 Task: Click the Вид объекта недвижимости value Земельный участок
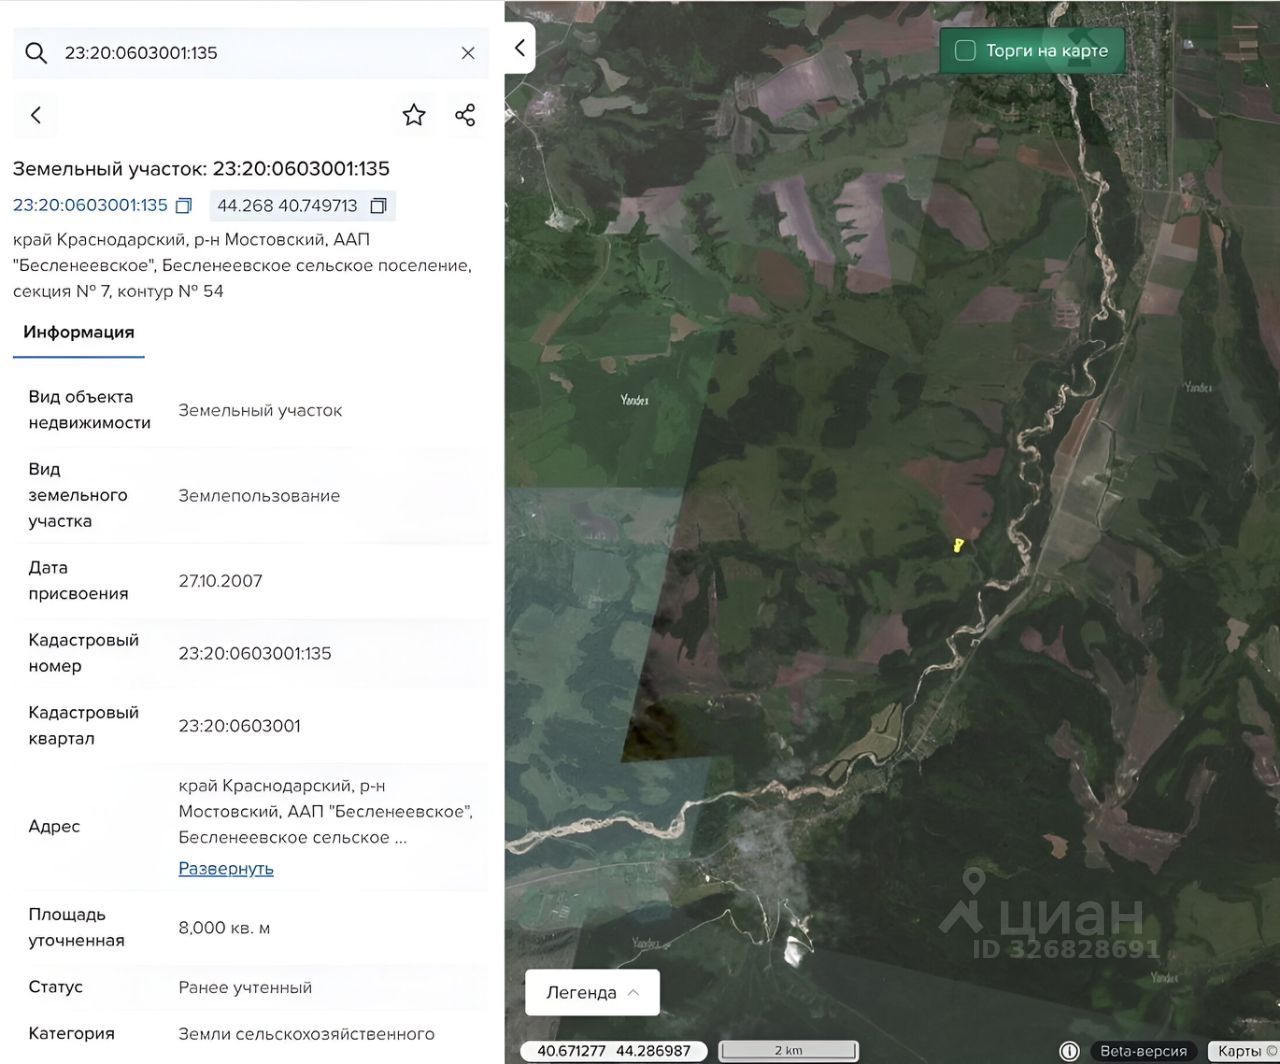pyautogui.click(x=261, y=411)
